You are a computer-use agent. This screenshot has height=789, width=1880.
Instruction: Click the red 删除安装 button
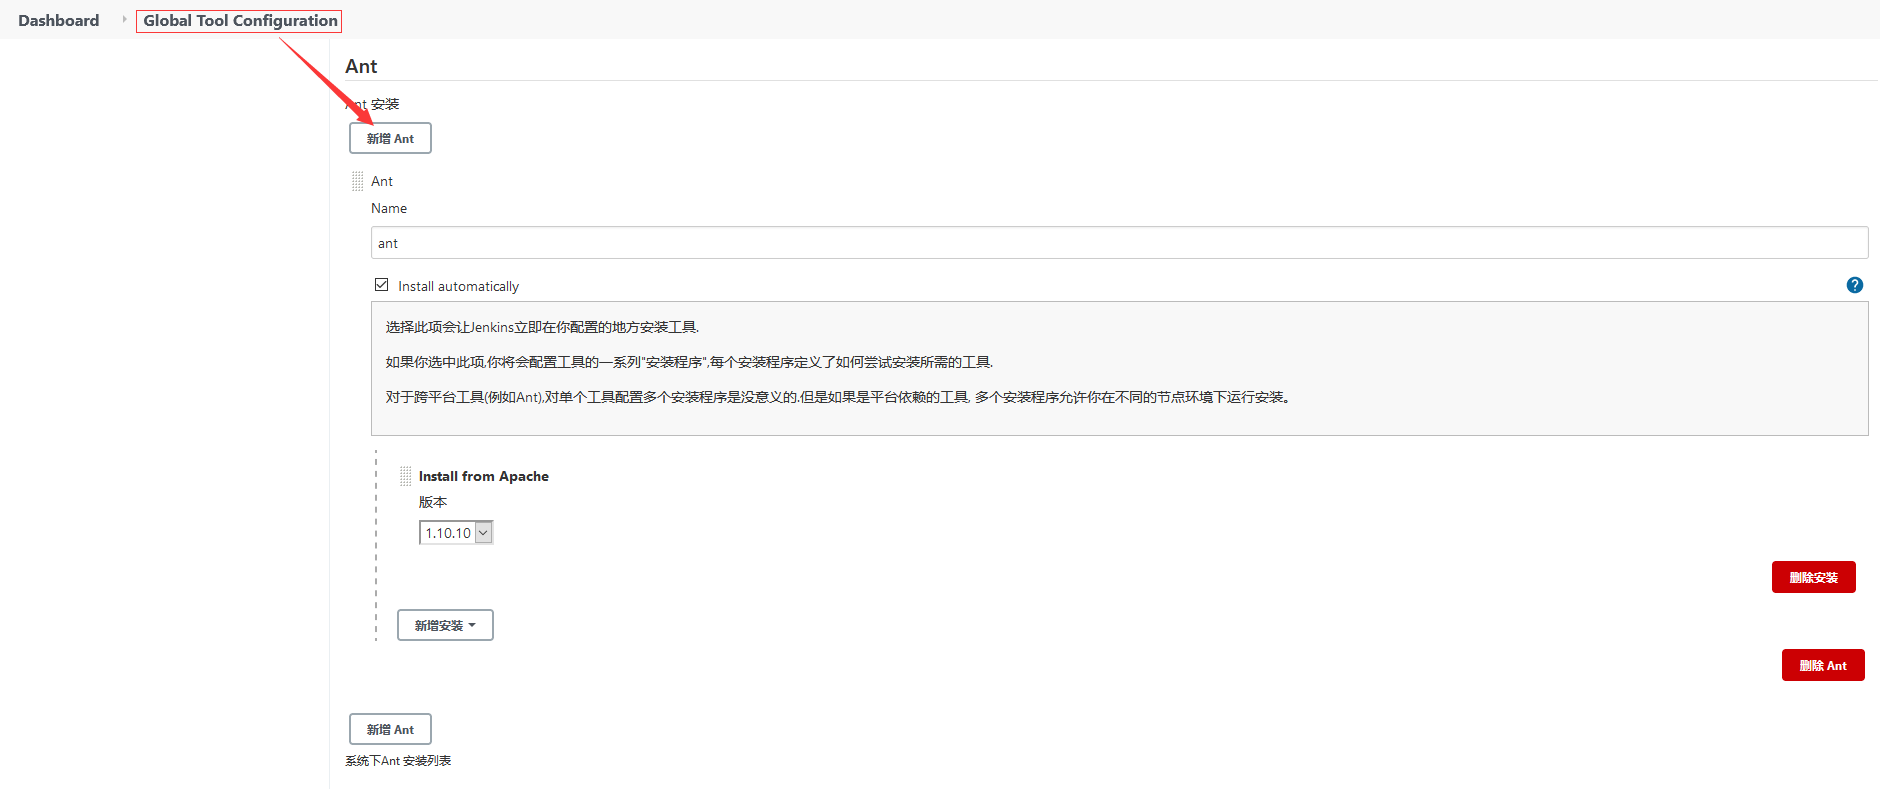[1813, 577]
